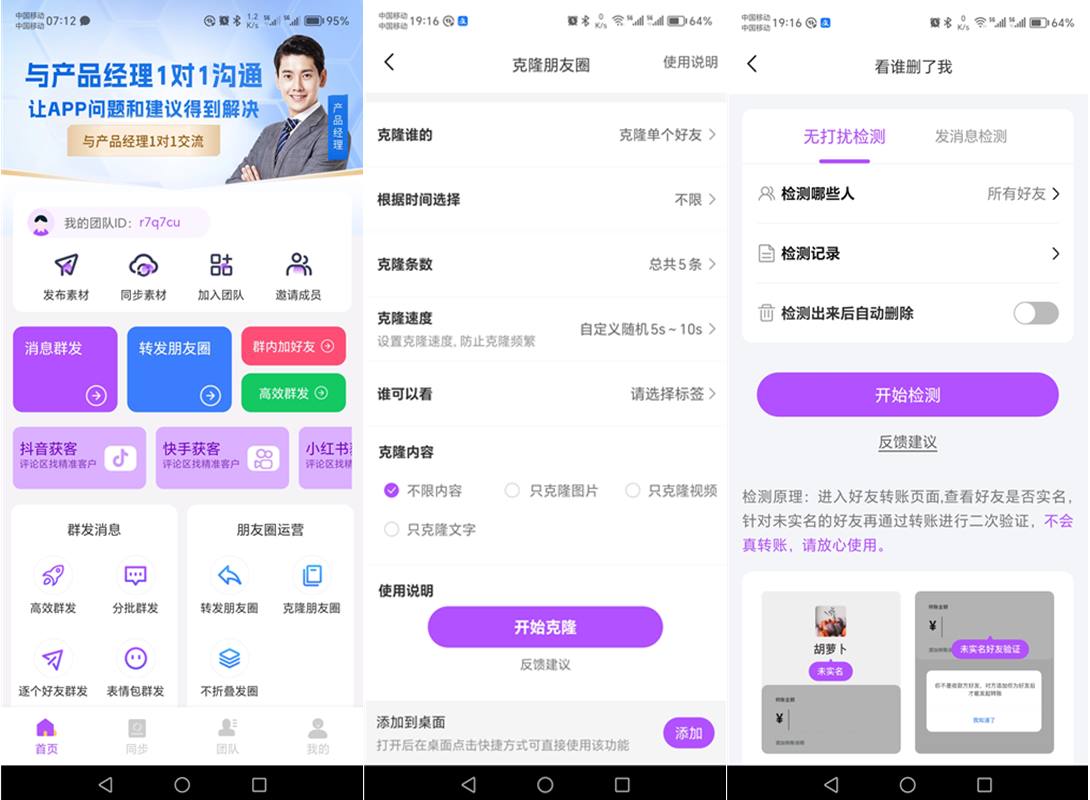Tap the 抖音获客 banner card

pos(79,457)
